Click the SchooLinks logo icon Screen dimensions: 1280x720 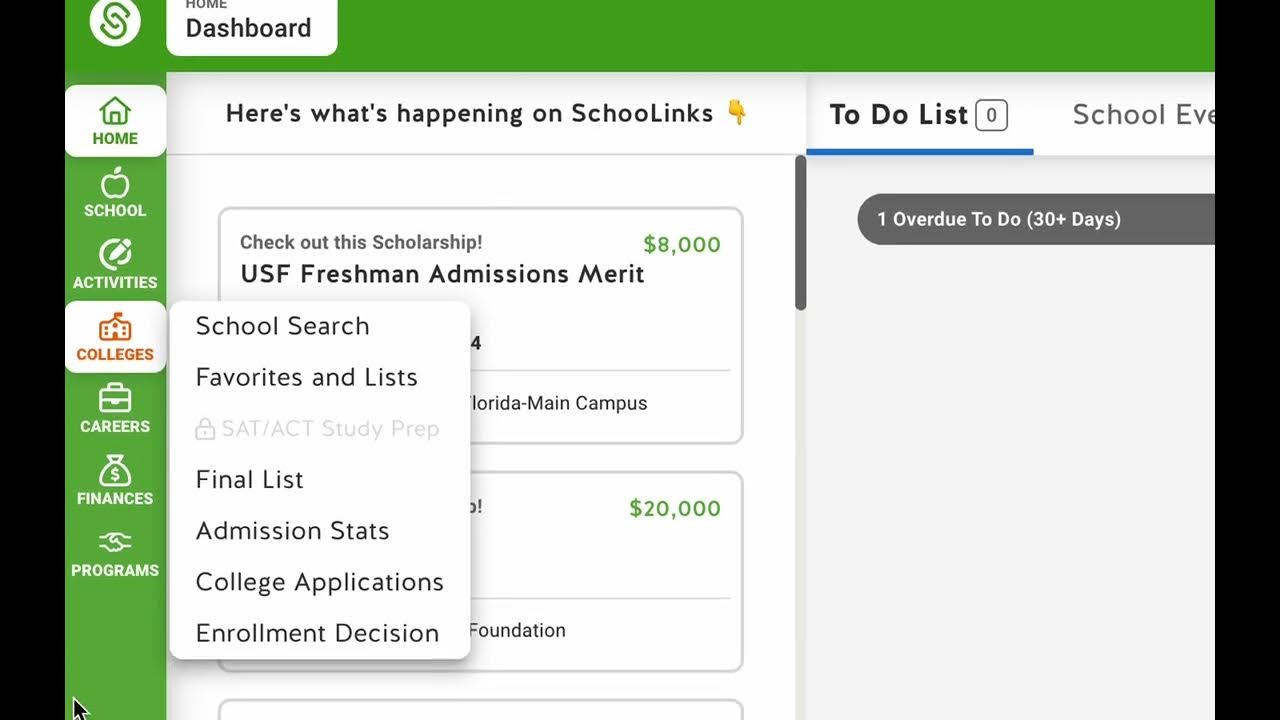(115, 21)
